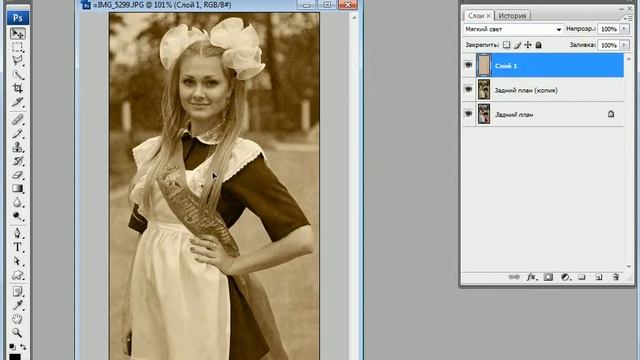Image resolution: width=640 pixels, height=360 pixels.
Task: Select the Notes tool
Action: [x=17, y=291]
